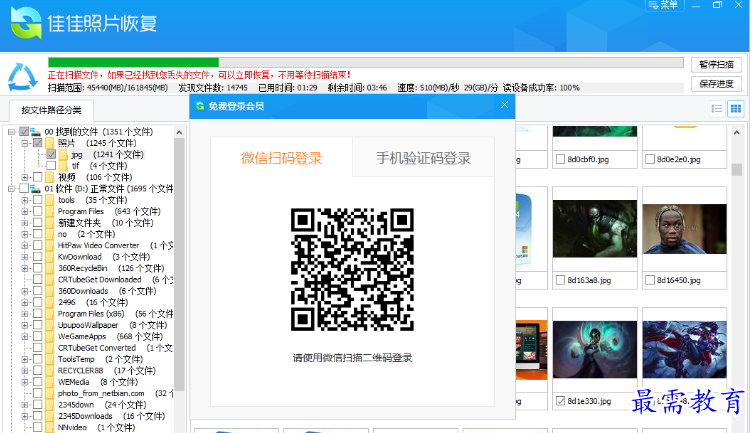The image size is (753, 433).
Task: Switch to 手机验证码登录 tab
Action: tap(423, 157)
